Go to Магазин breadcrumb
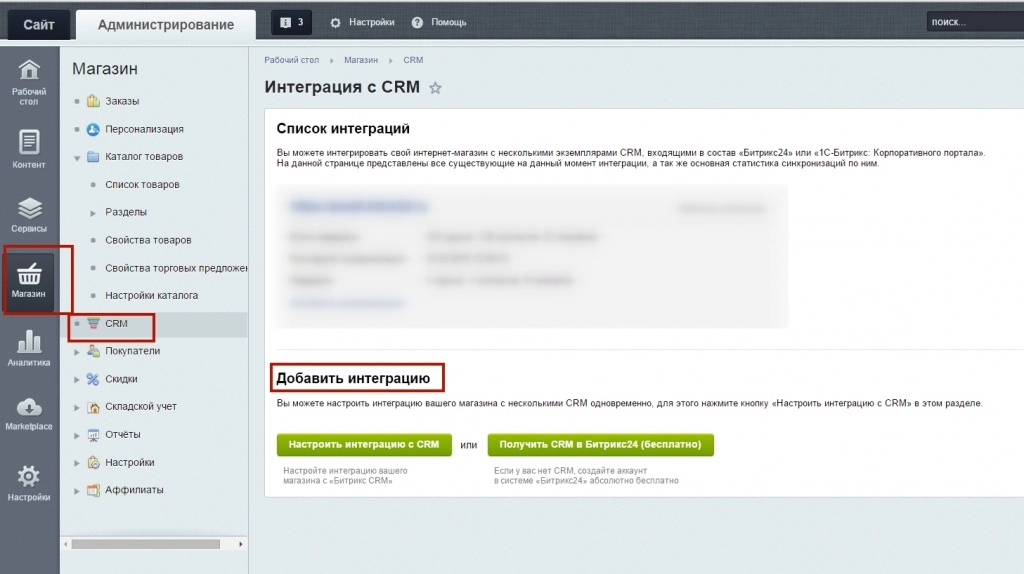Screen dimensions: 1024x574 pos(361,60)
